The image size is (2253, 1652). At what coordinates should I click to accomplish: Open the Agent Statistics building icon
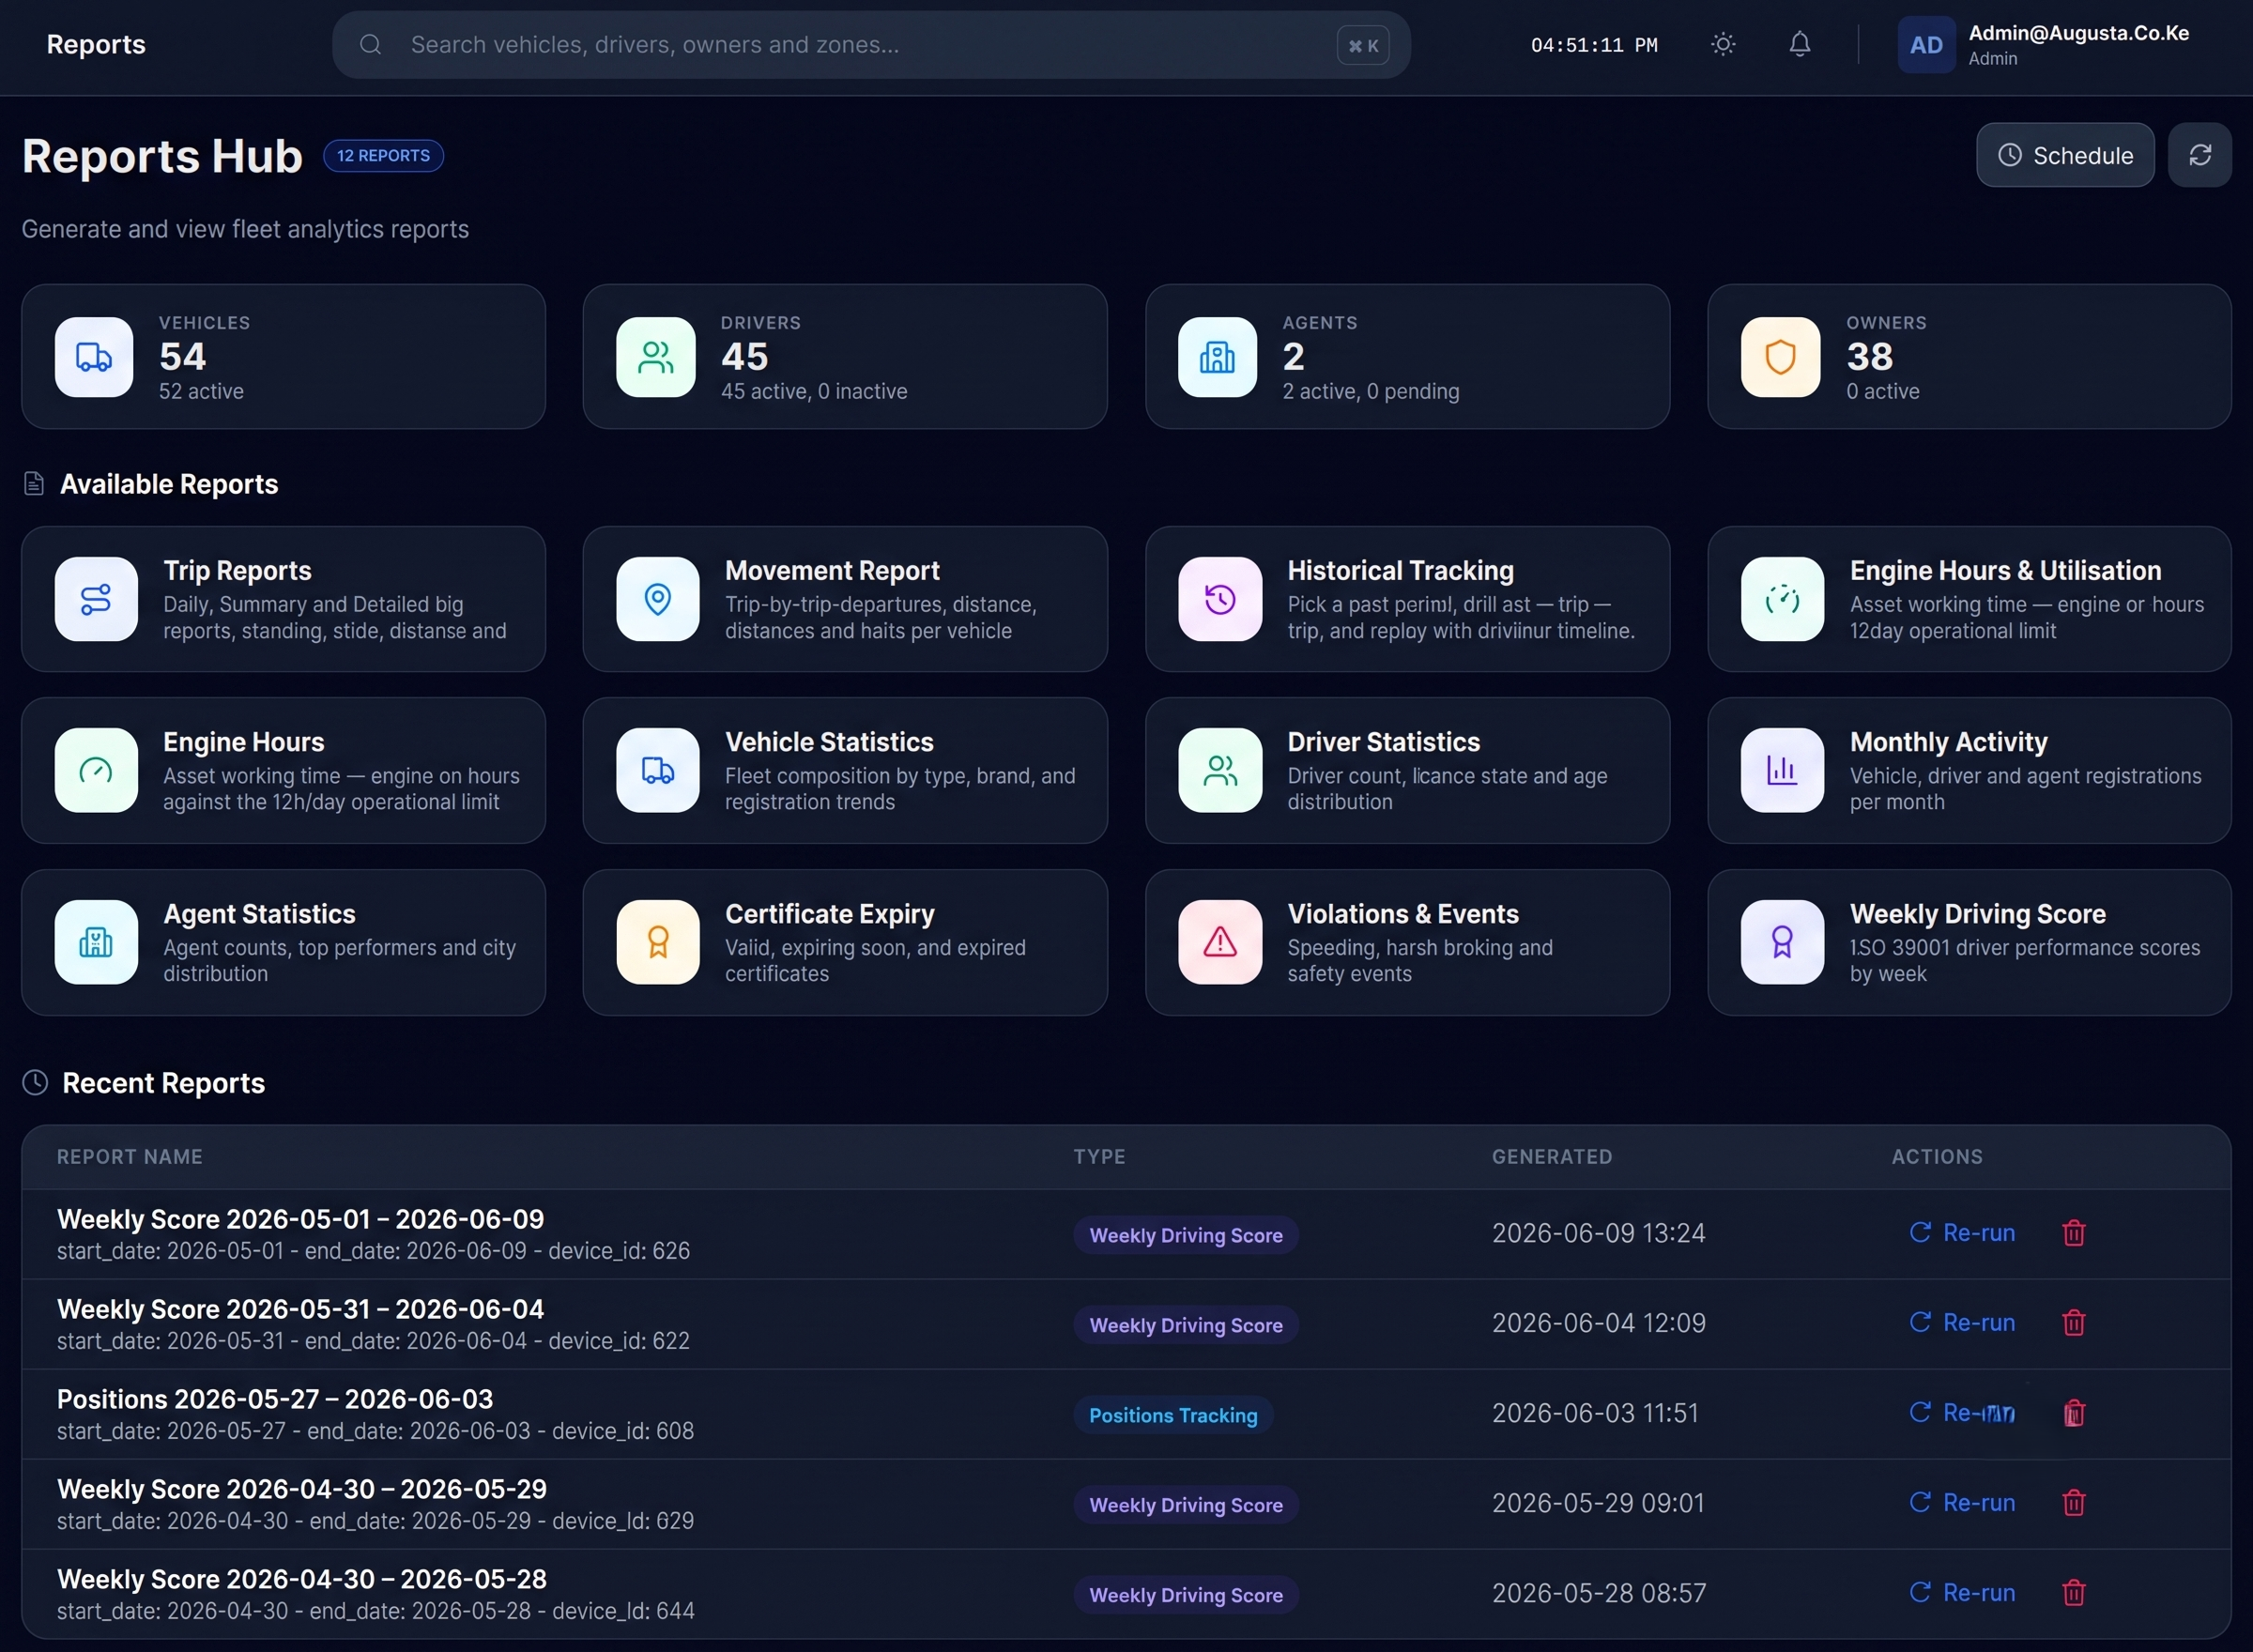coord(96,942)
